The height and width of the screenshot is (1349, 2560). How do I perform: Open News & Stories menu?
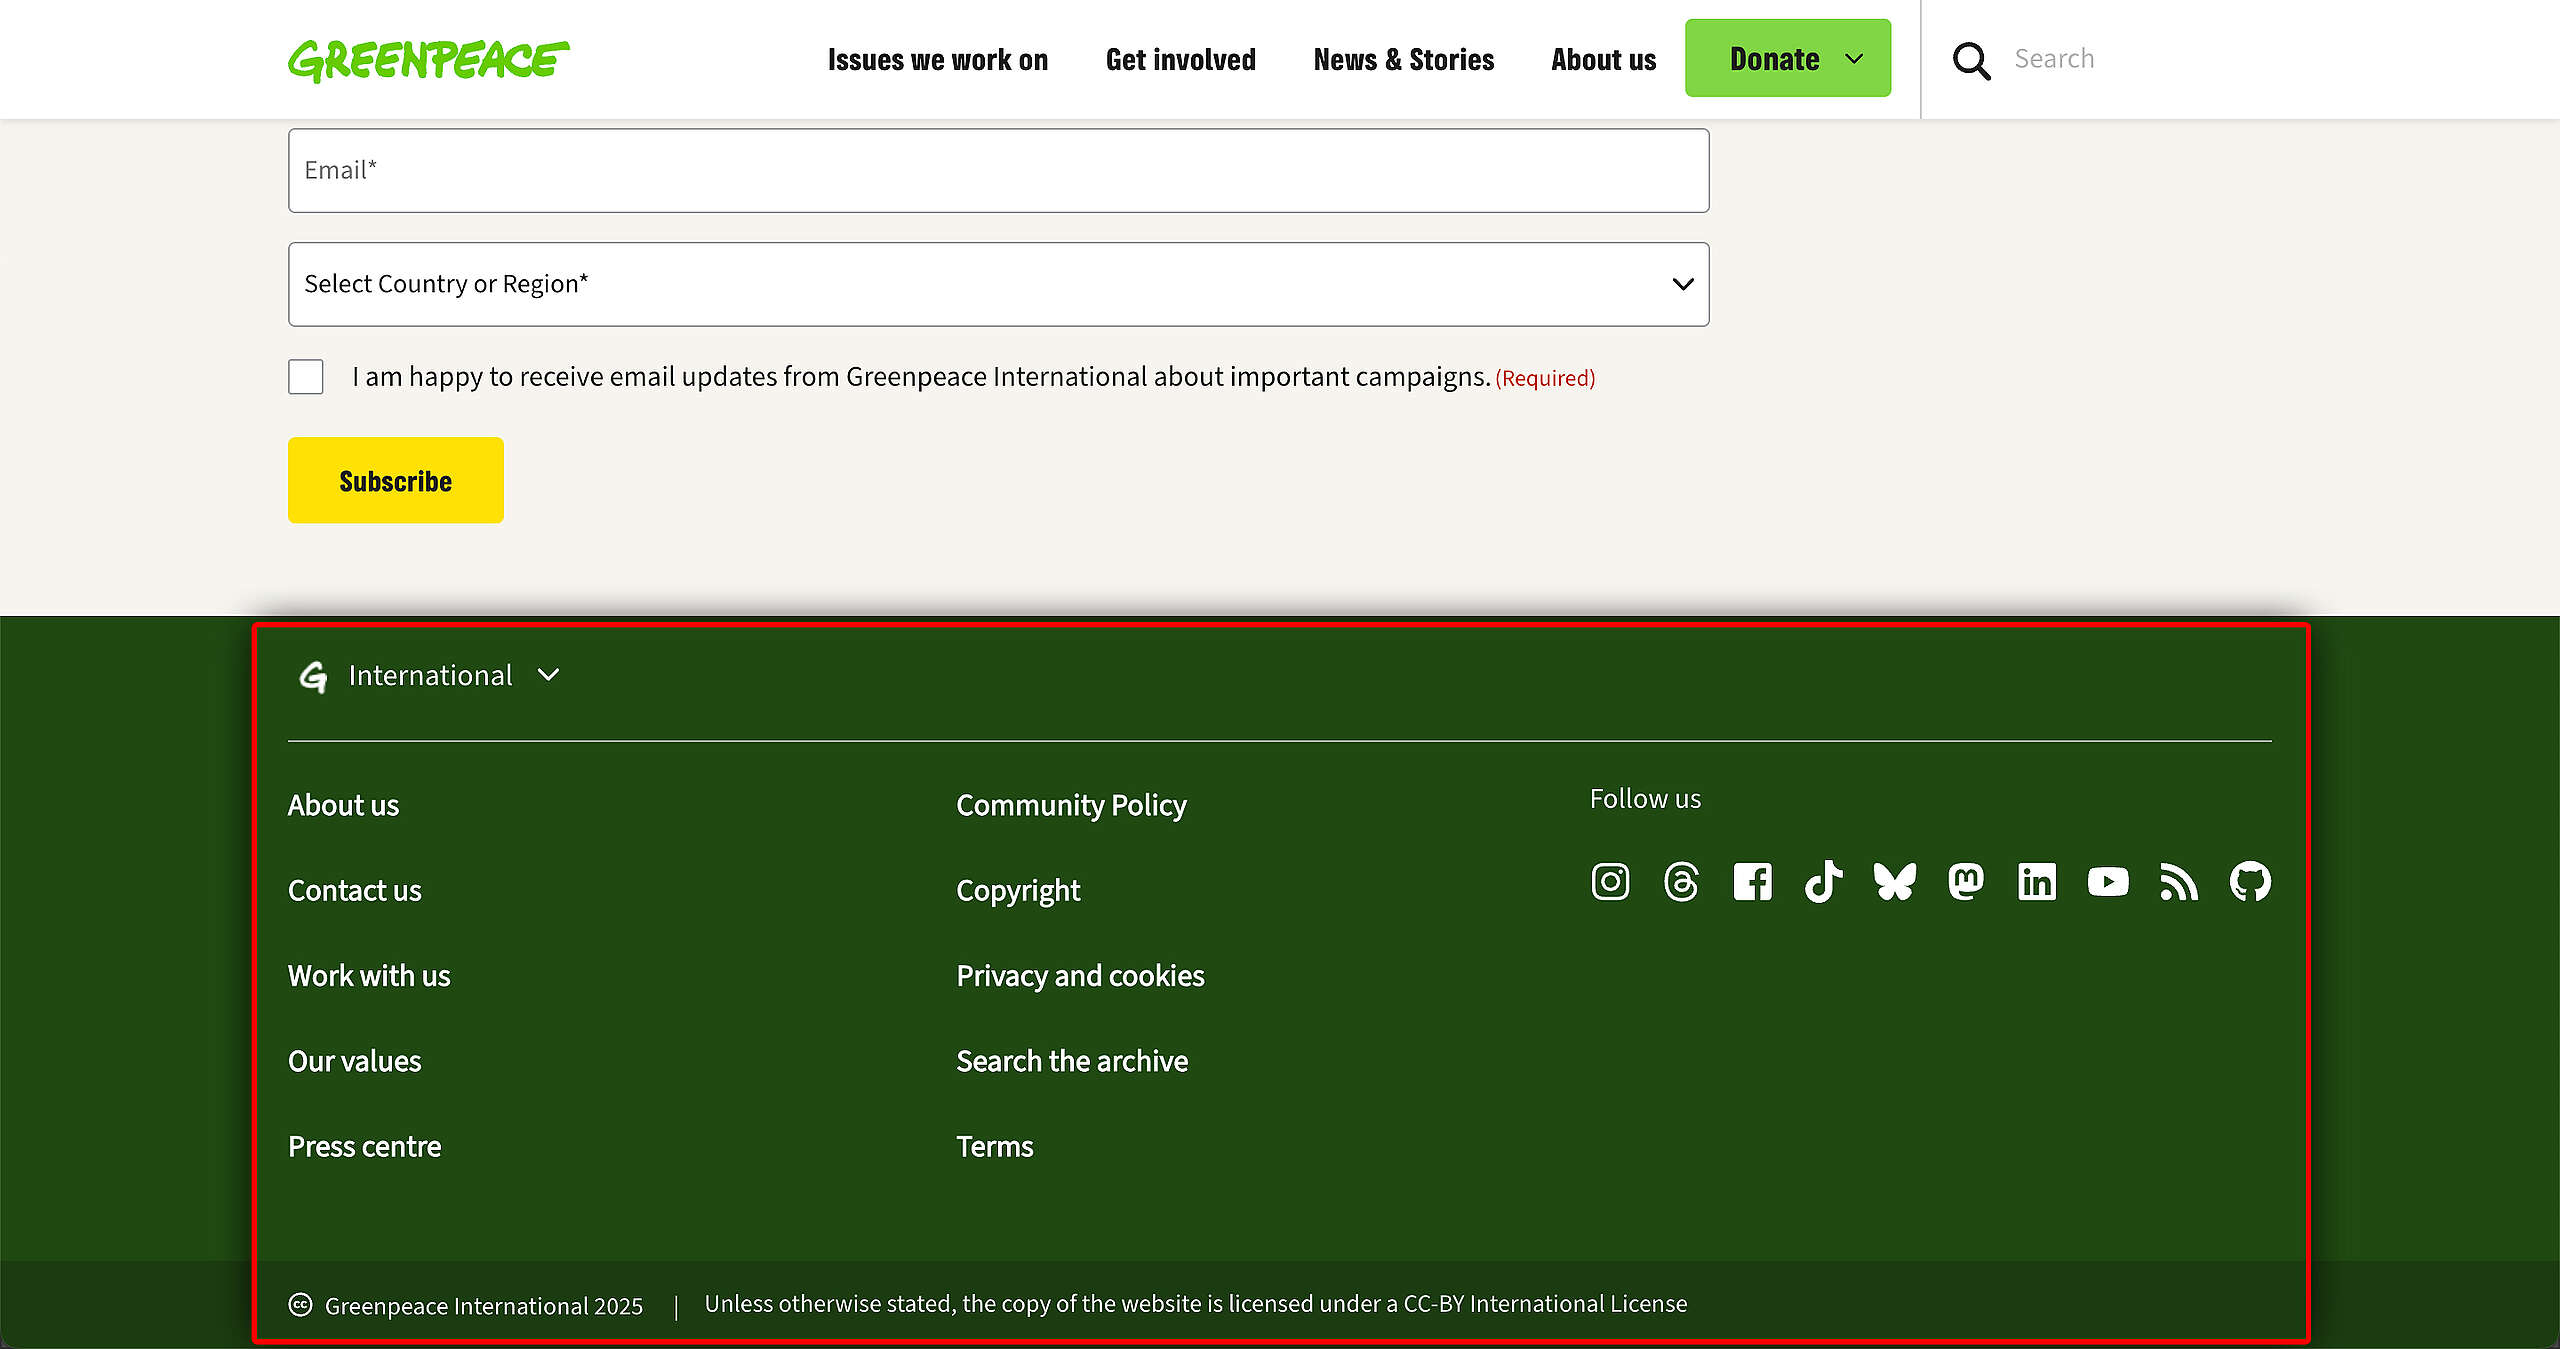coord(1403,60)
